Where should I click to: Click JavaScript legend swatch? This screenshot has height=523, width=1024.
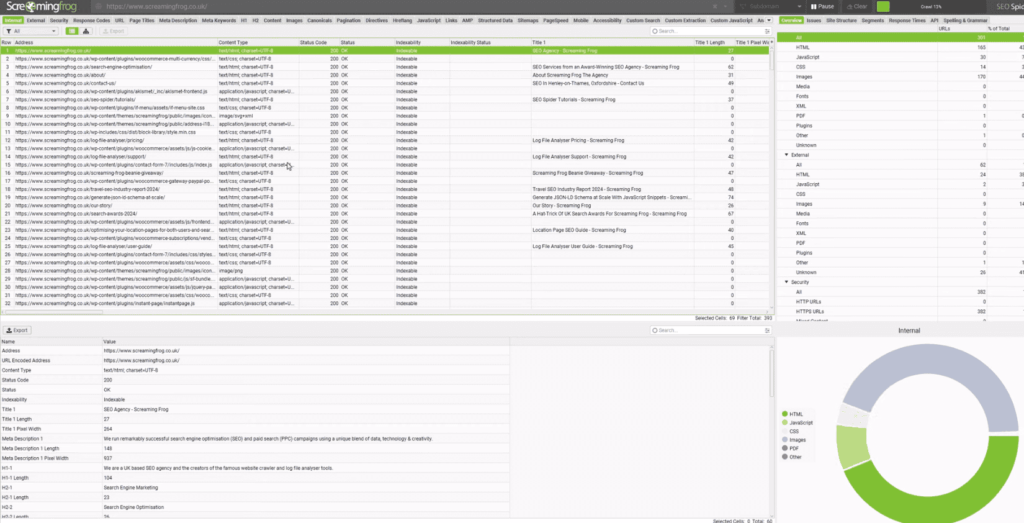pyautogui.click(x=784, y=422)
